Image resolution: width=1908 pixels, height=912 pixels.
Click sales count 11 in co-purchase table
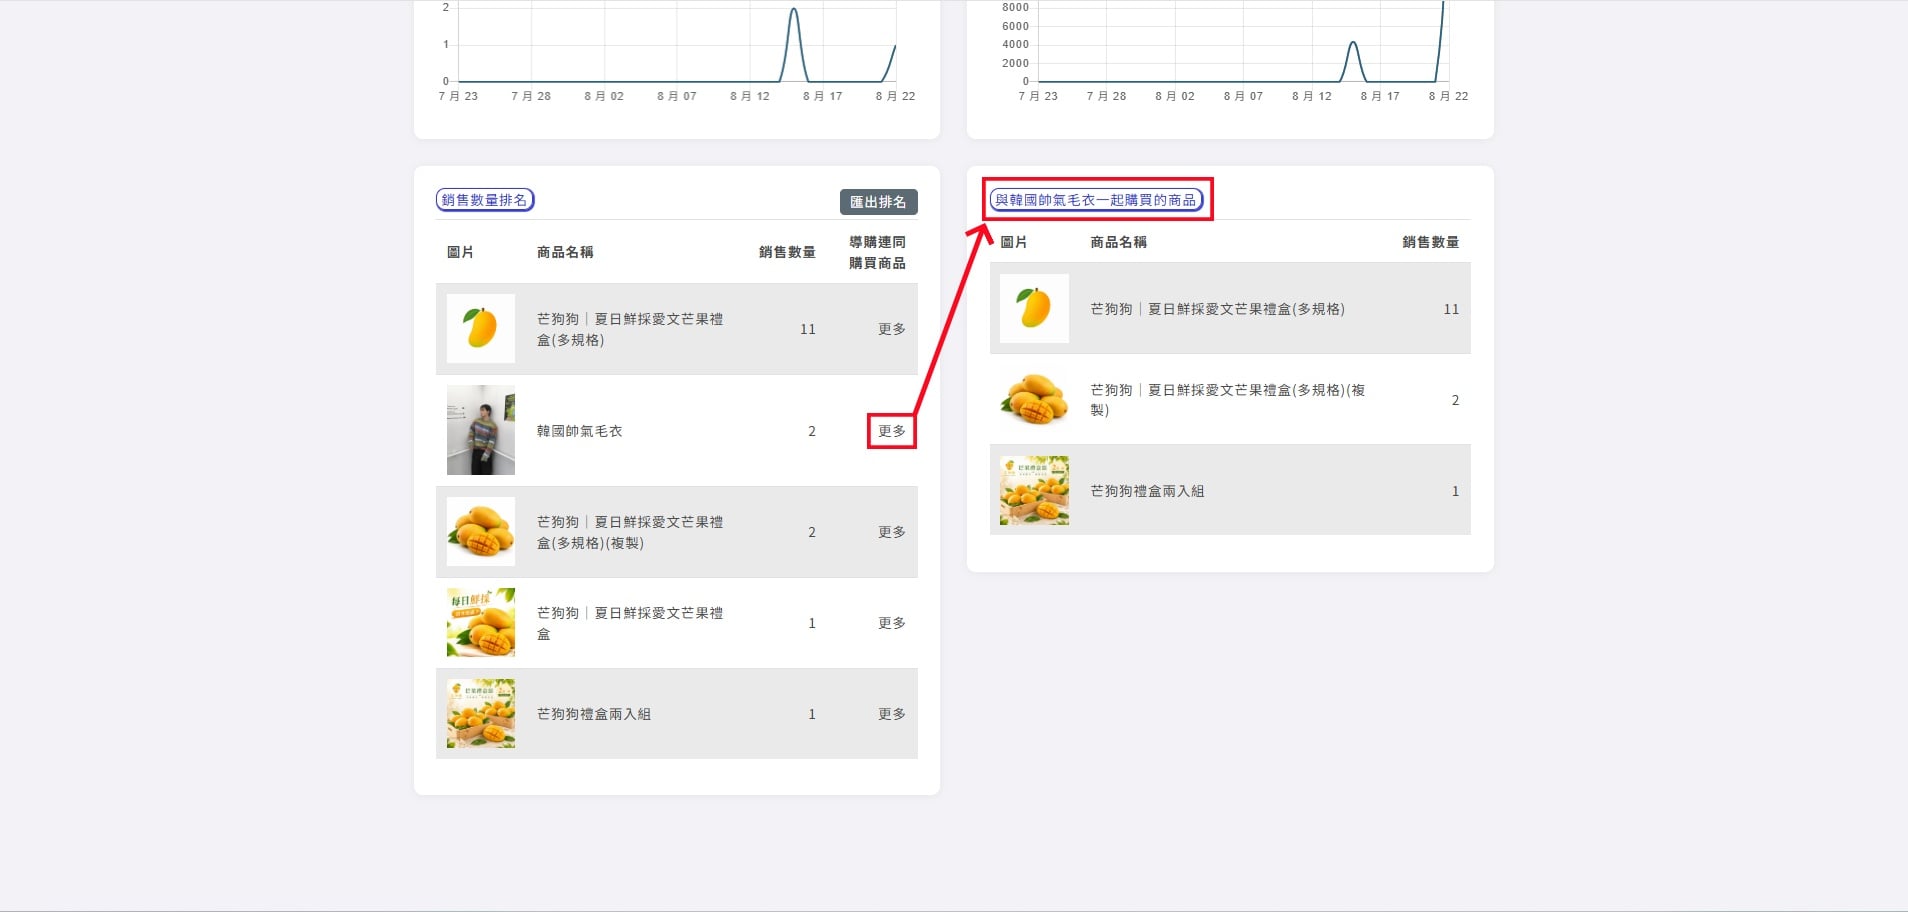click(1451, 309)
